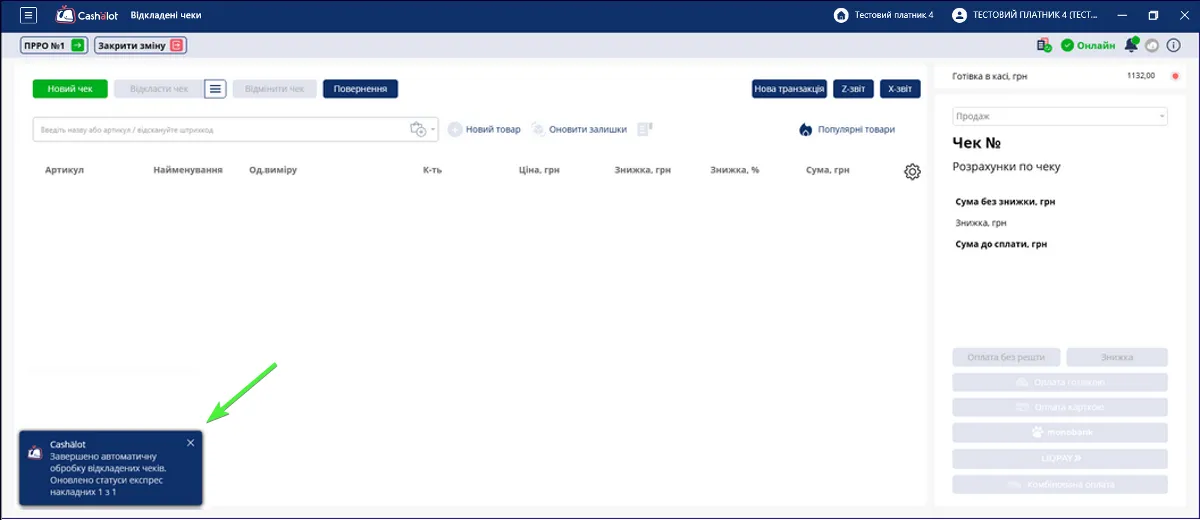Pay by card via Оплата карткою

pyautogui.click(x=1060, y=408)
